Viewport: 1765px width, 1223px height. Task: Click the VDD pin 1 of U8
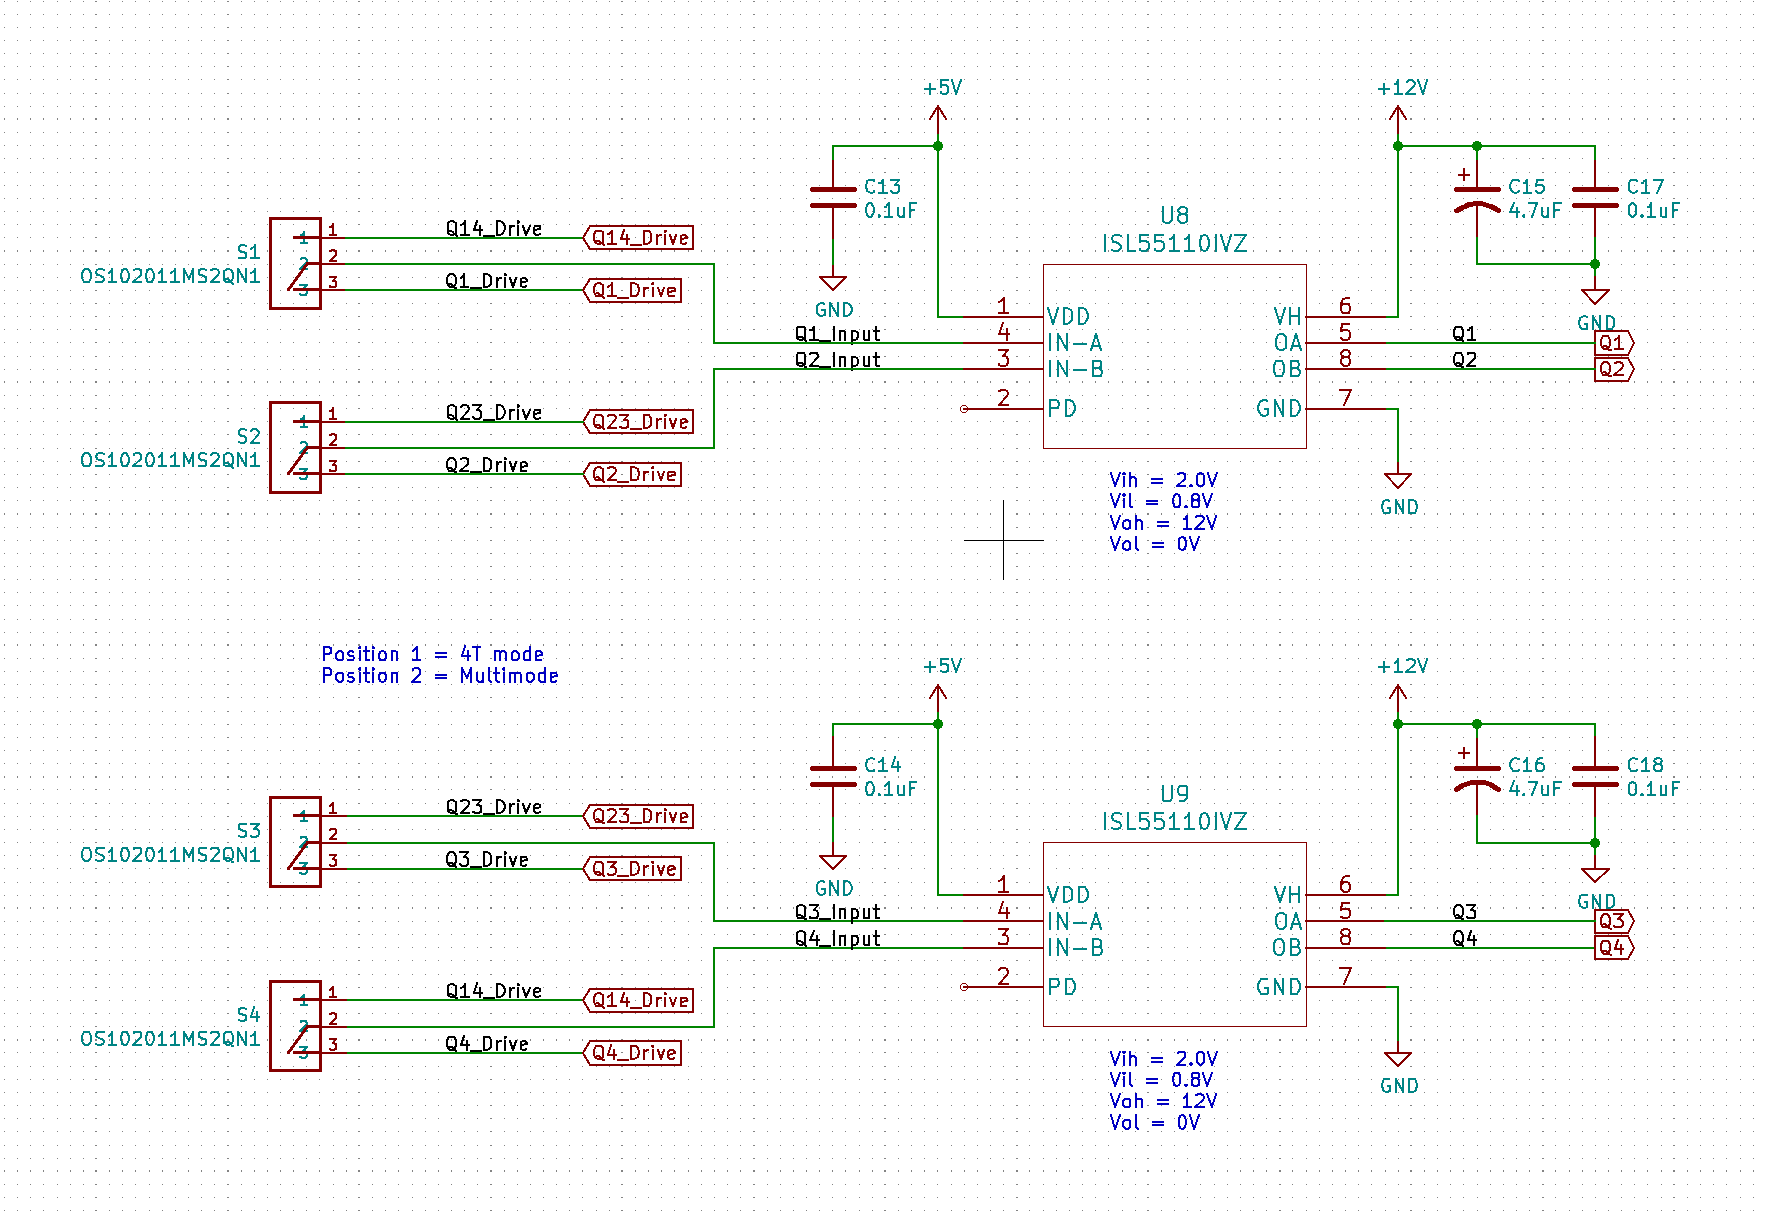[x=1003, y=316]
